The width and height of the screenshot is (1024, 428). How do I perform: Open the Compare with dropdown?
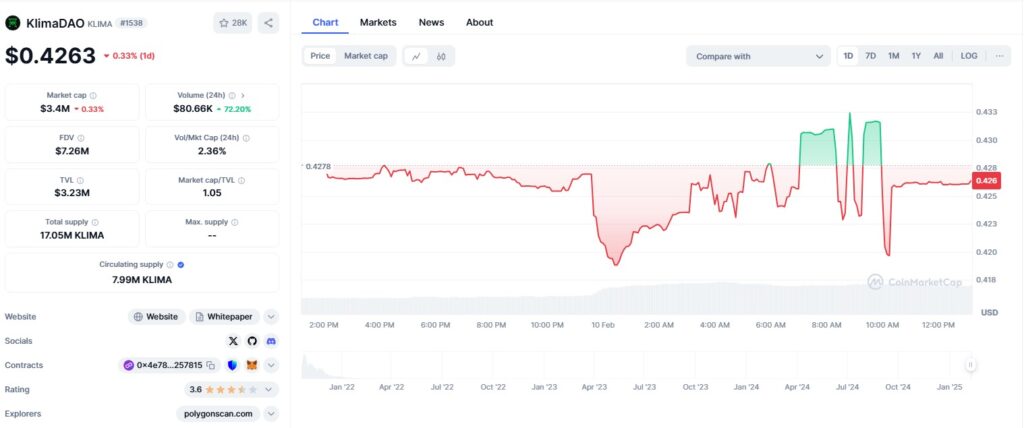758,56
